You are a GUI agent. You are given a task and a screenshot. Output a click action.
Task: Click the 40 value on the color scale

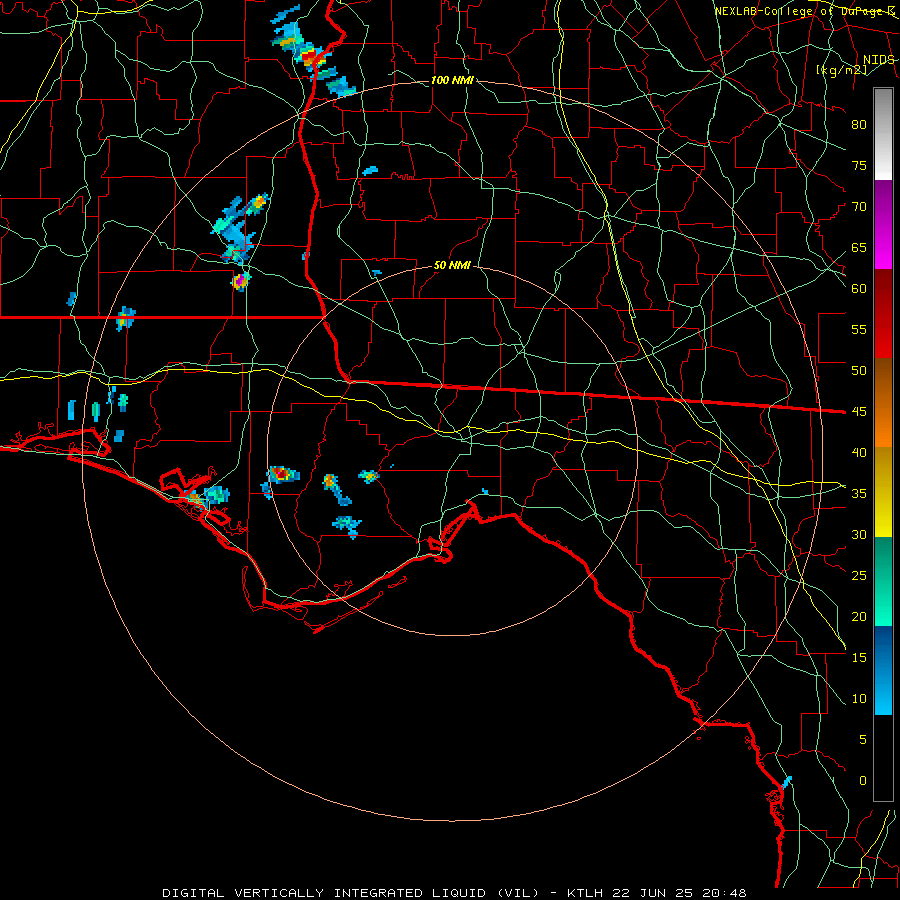click(859, 453)
